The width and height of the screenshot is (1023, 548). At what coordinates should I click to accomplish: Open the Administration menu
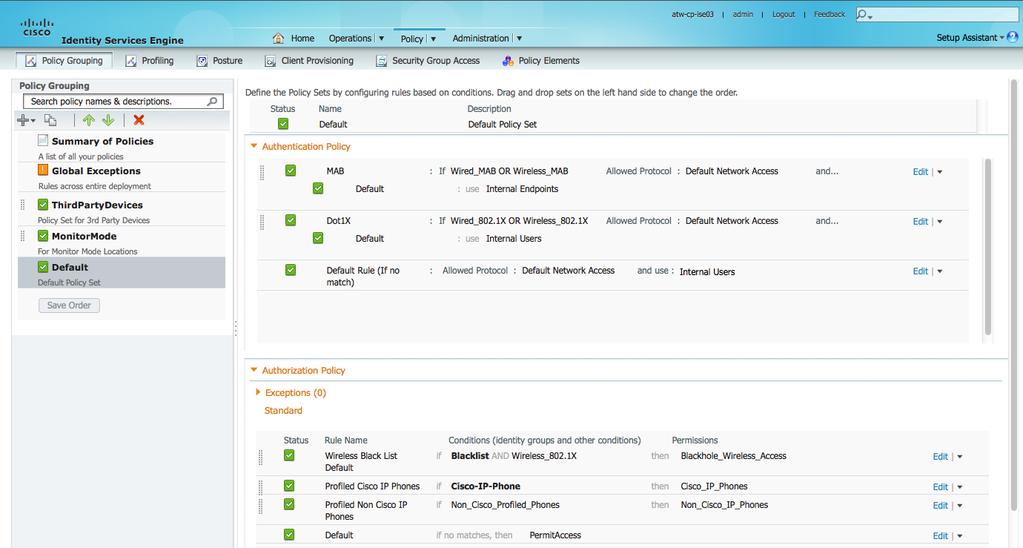[x=487, y=38]
